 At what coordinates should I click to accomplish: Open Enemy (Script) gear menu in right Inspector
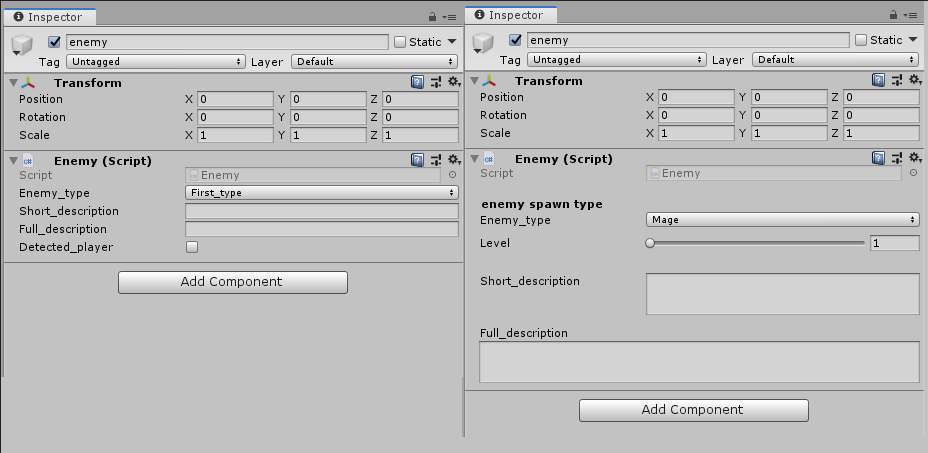(915, 158)
